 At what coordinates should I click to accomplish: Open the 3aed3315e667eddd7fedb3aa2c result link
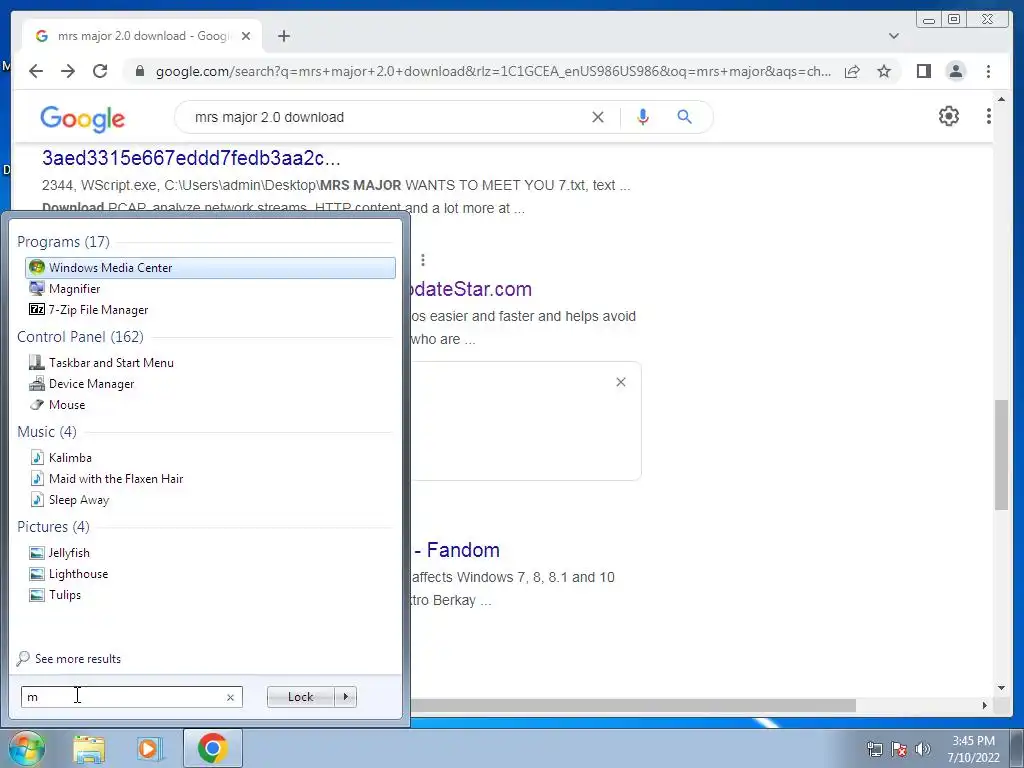191,158
